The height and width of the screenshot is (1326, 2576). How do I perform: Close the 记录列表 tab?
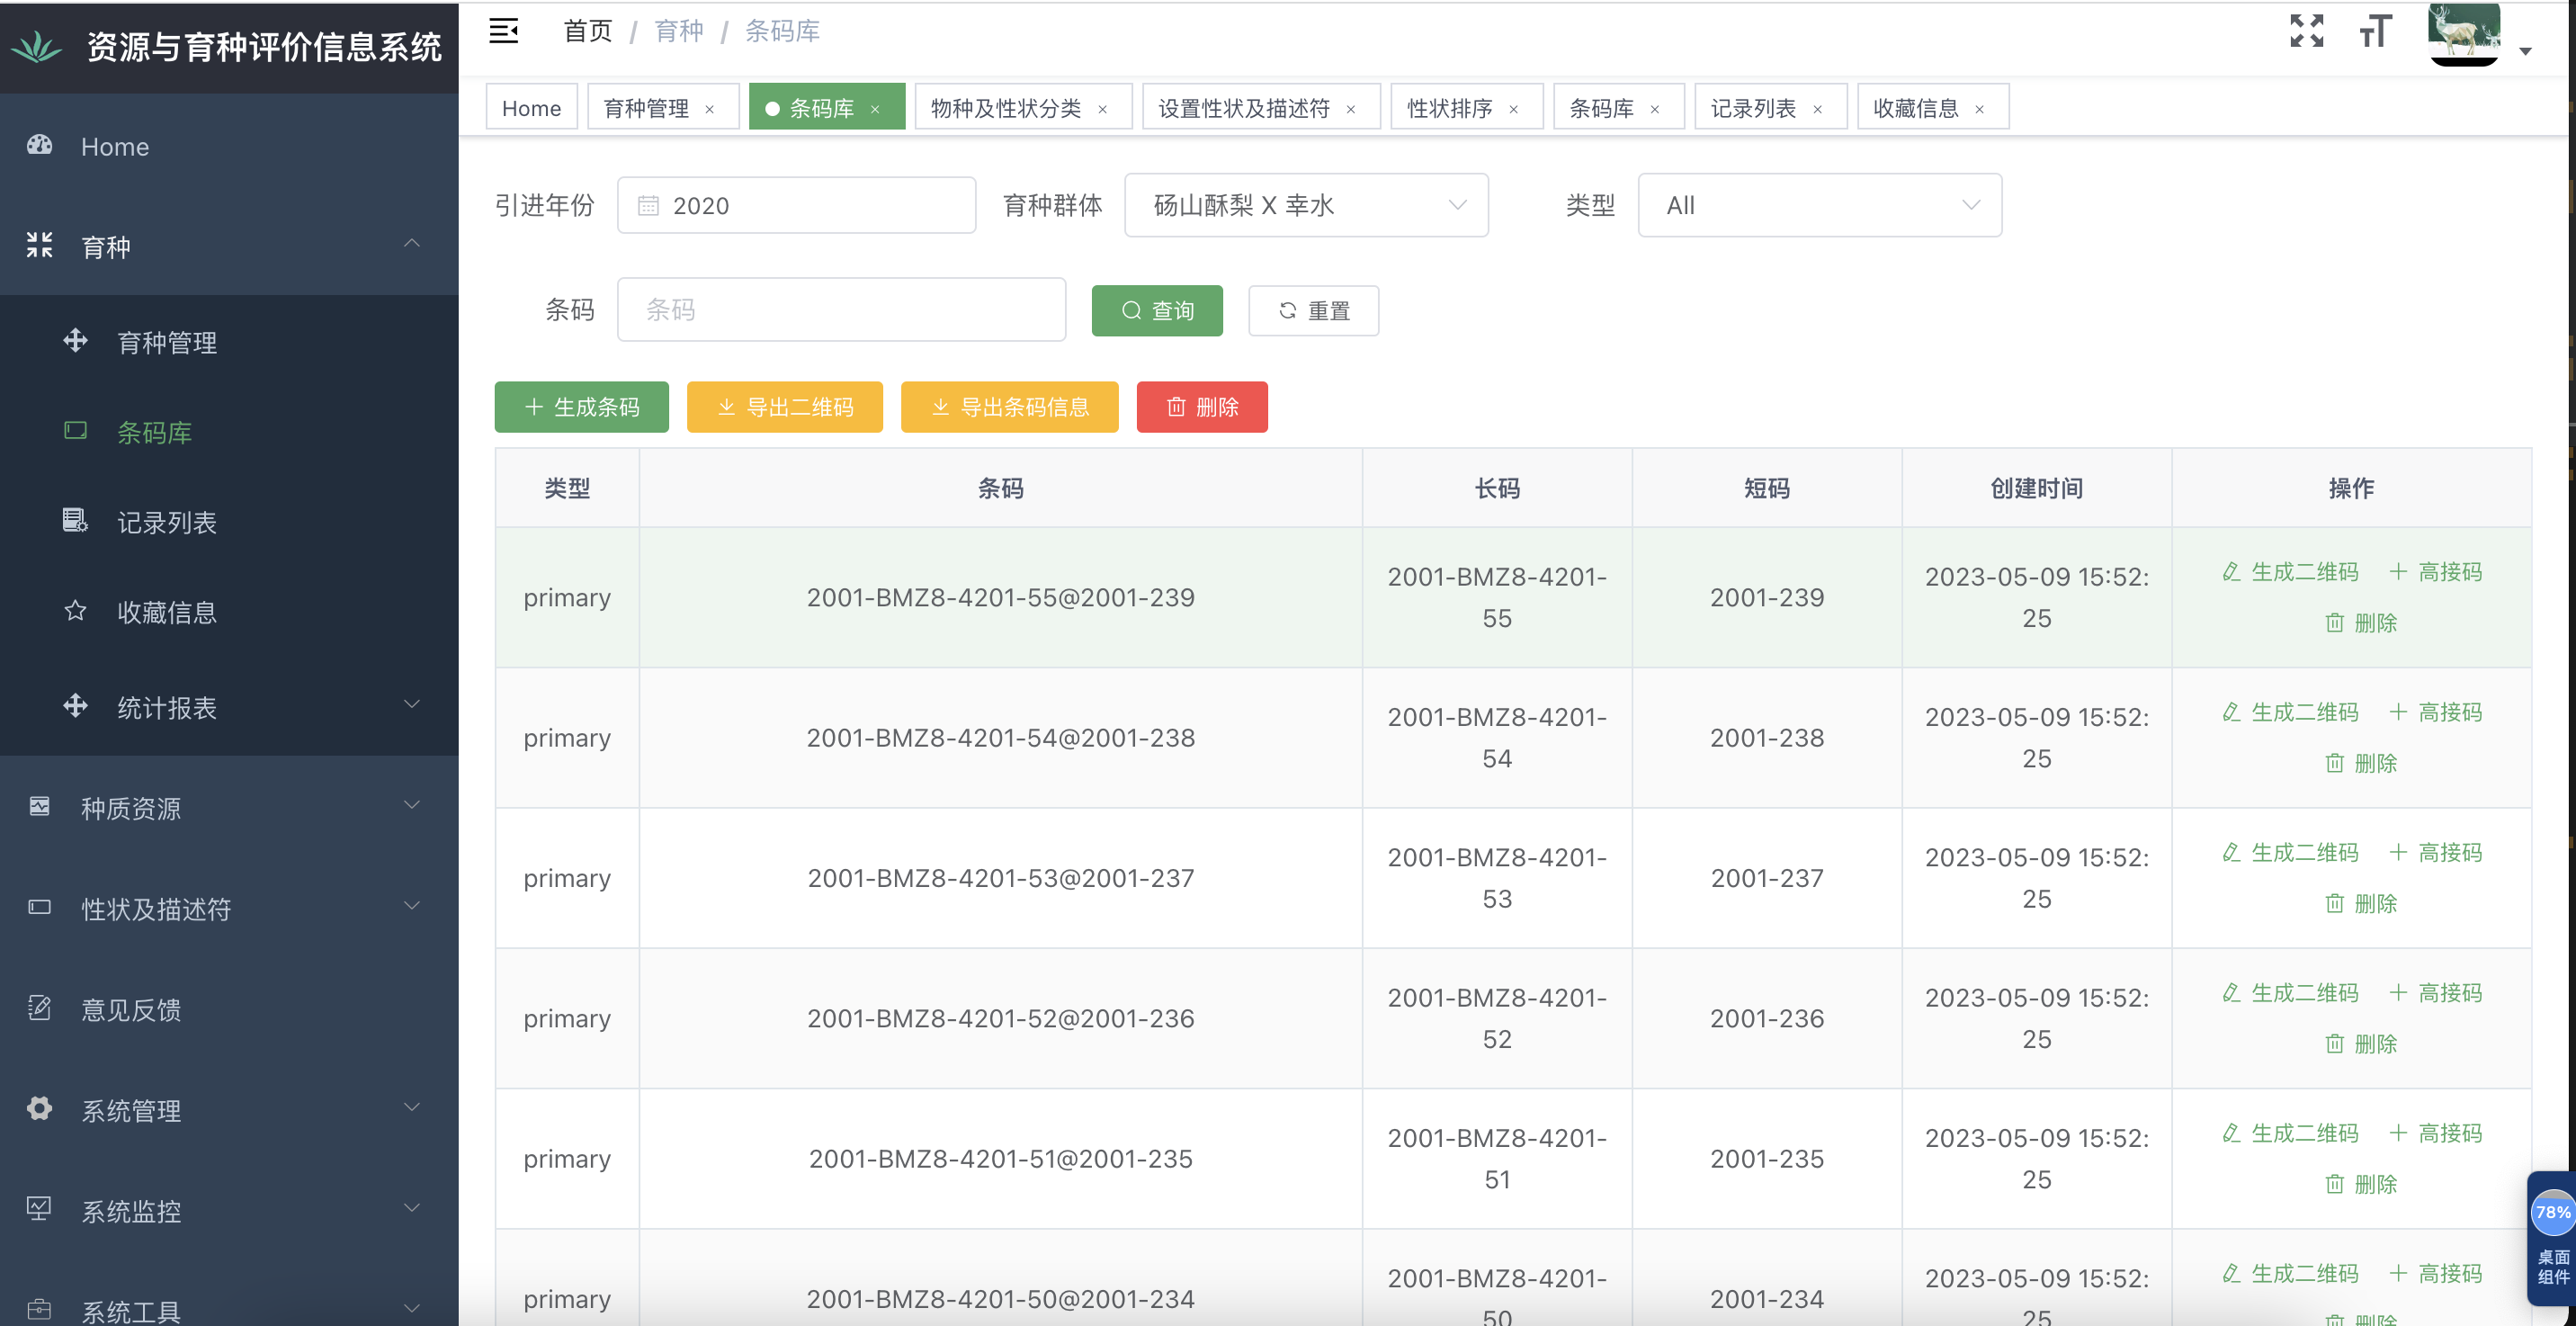1817,109
